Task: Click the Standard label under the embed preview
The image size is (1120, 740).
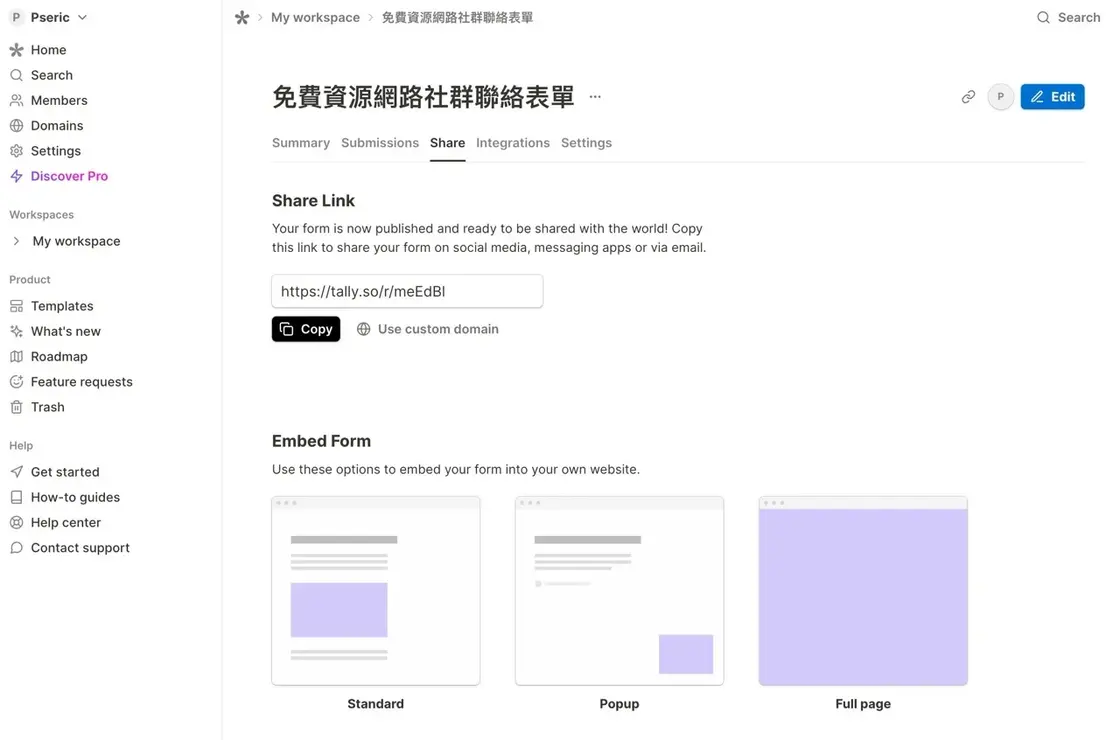Action: [x=376, y=704]
